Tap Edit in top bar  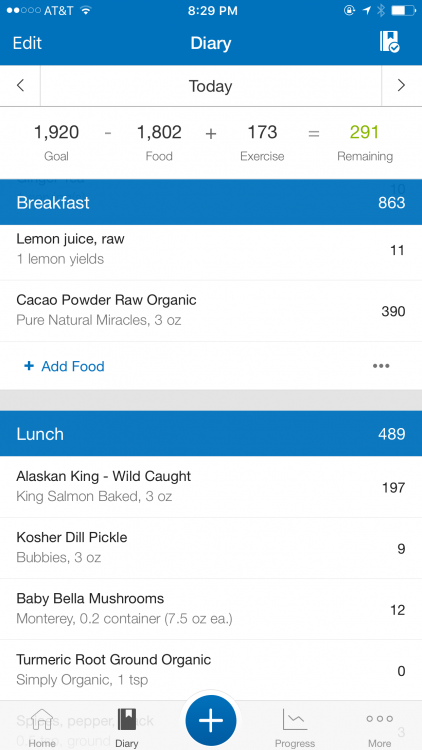click(27, 43)
